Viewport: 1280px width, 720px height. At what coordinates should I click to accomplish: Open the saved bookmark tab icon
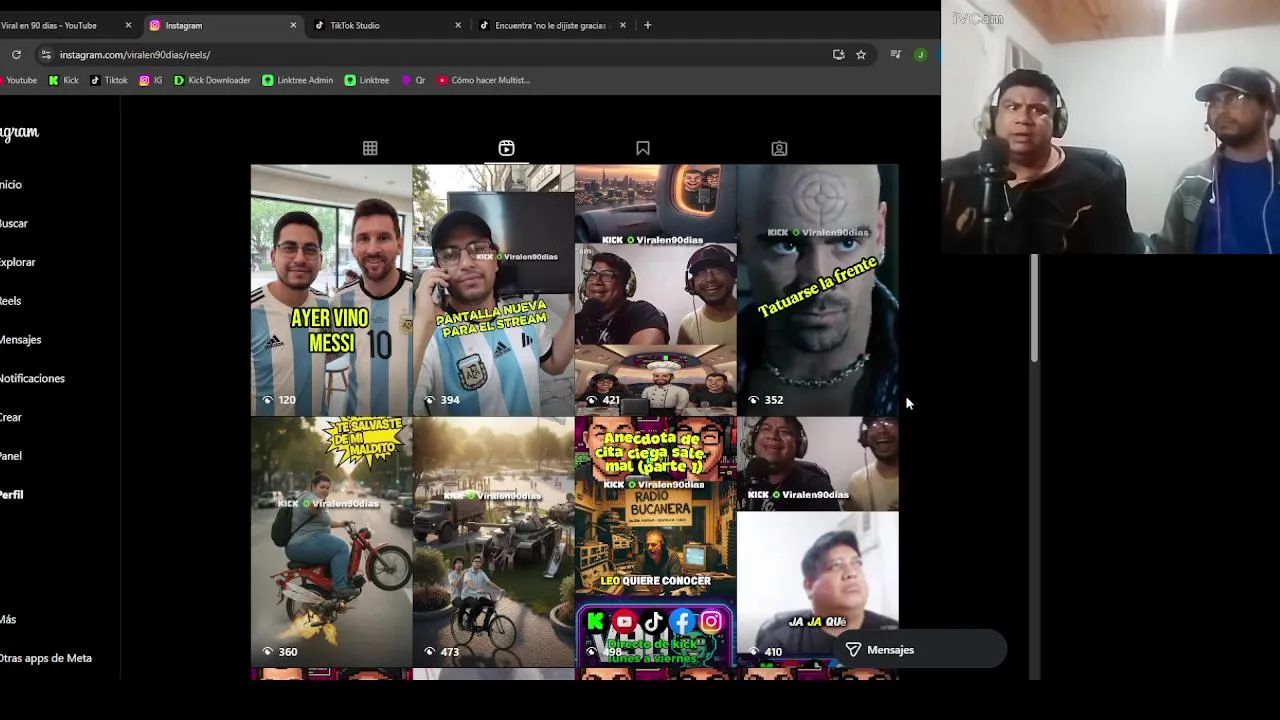643,148
